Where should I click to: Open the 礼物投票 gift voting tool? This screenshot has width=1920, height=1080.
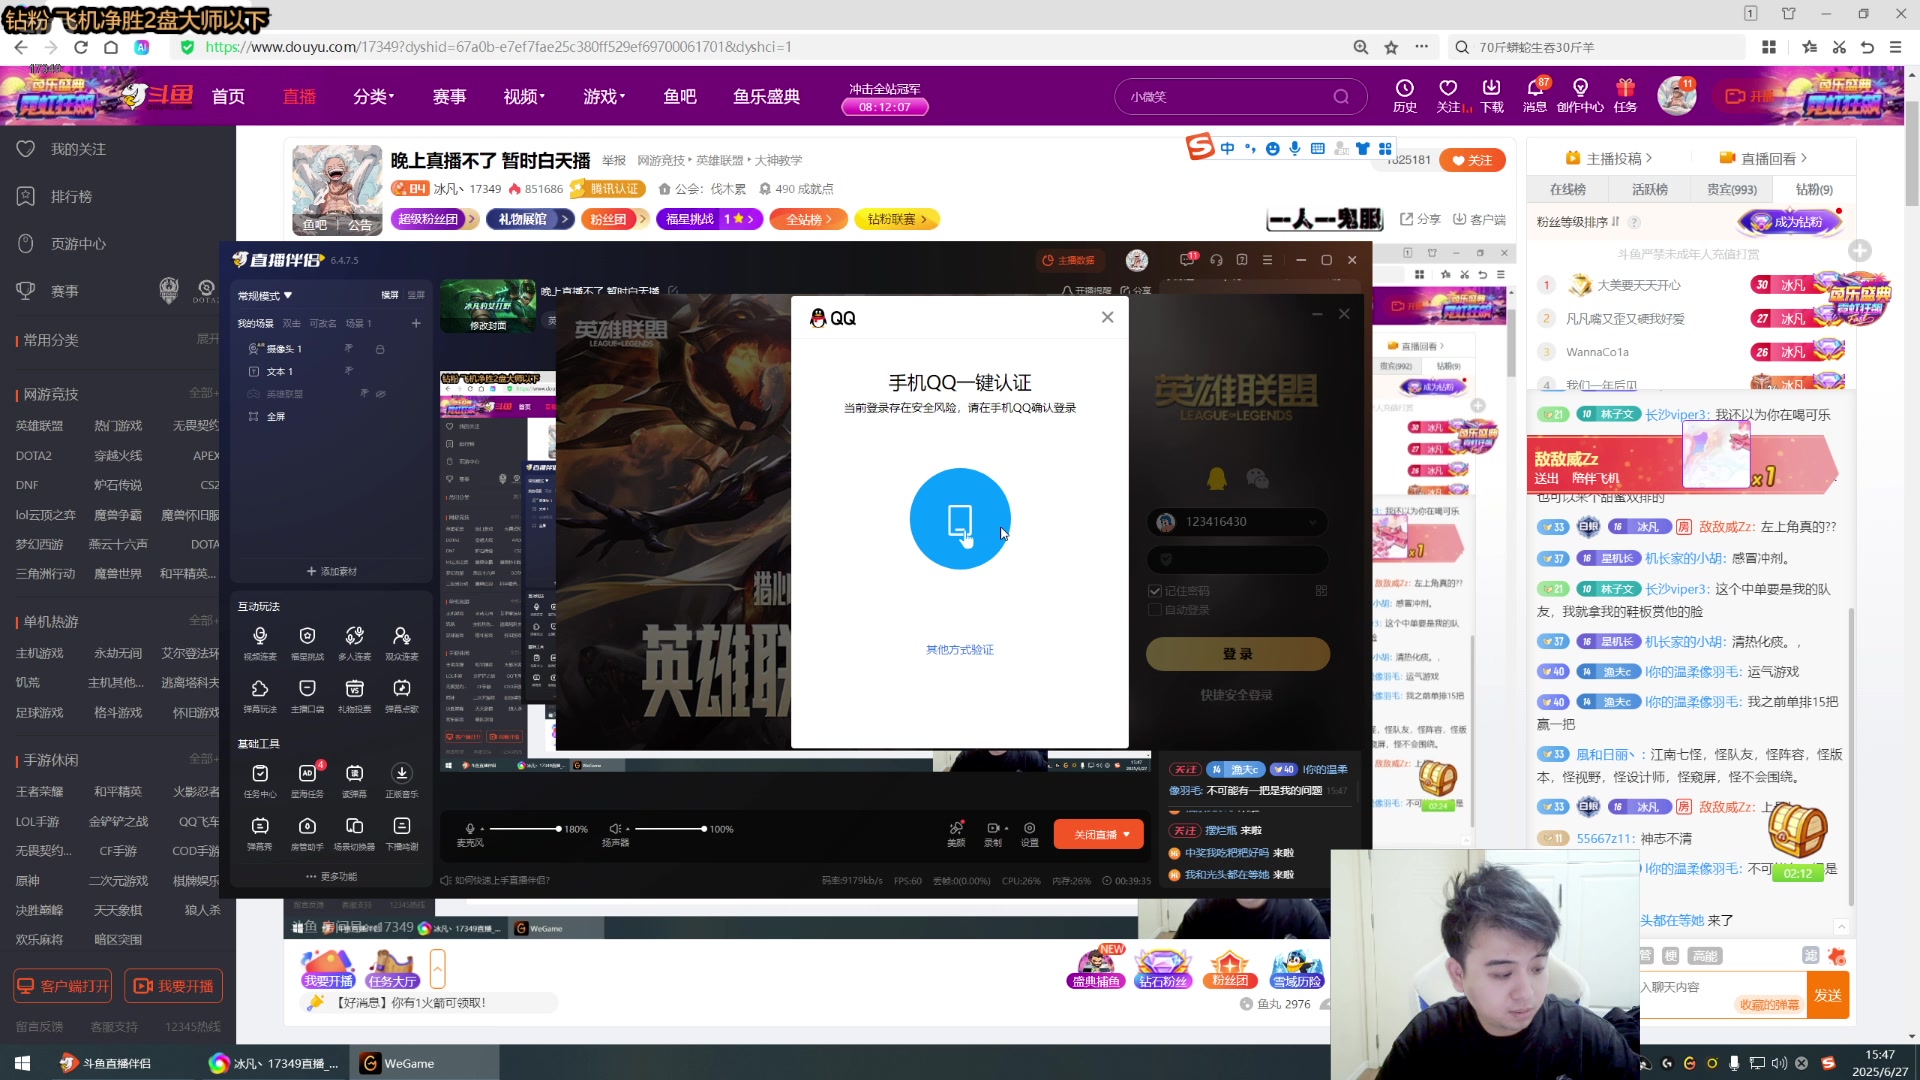pos(354,696)
